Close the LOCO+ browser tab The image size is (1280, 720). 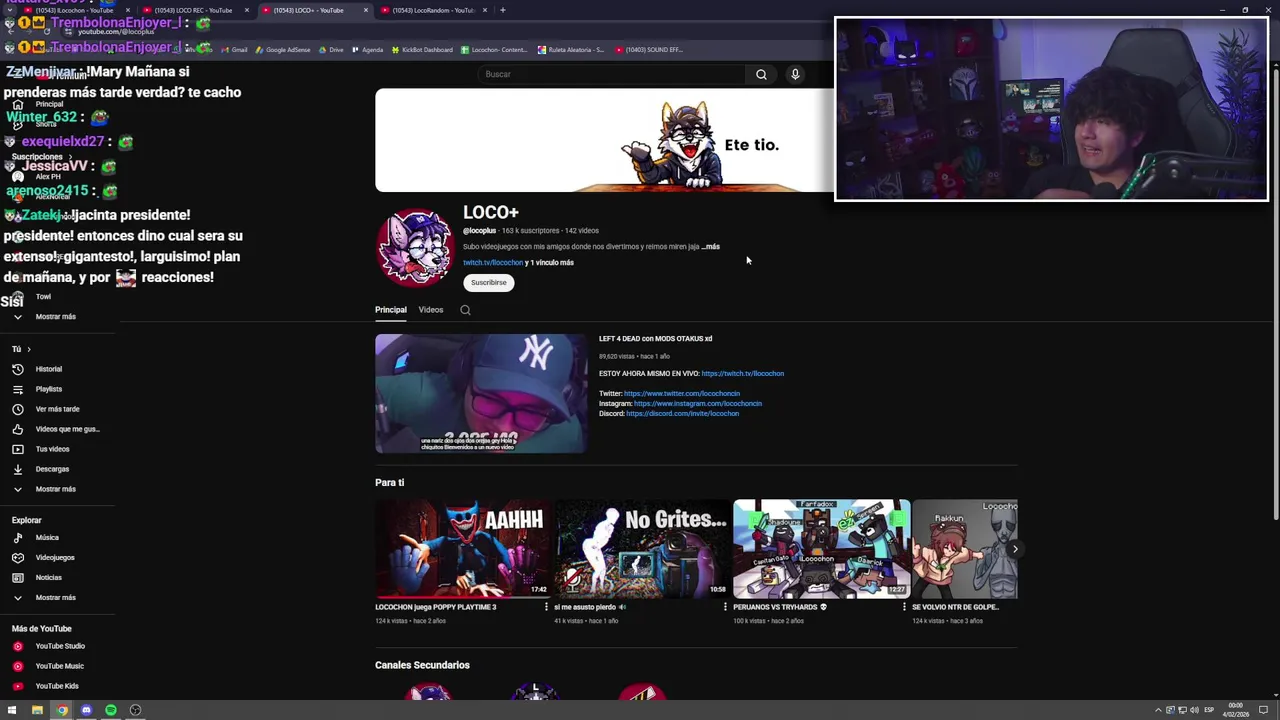[x=365, y=10]
